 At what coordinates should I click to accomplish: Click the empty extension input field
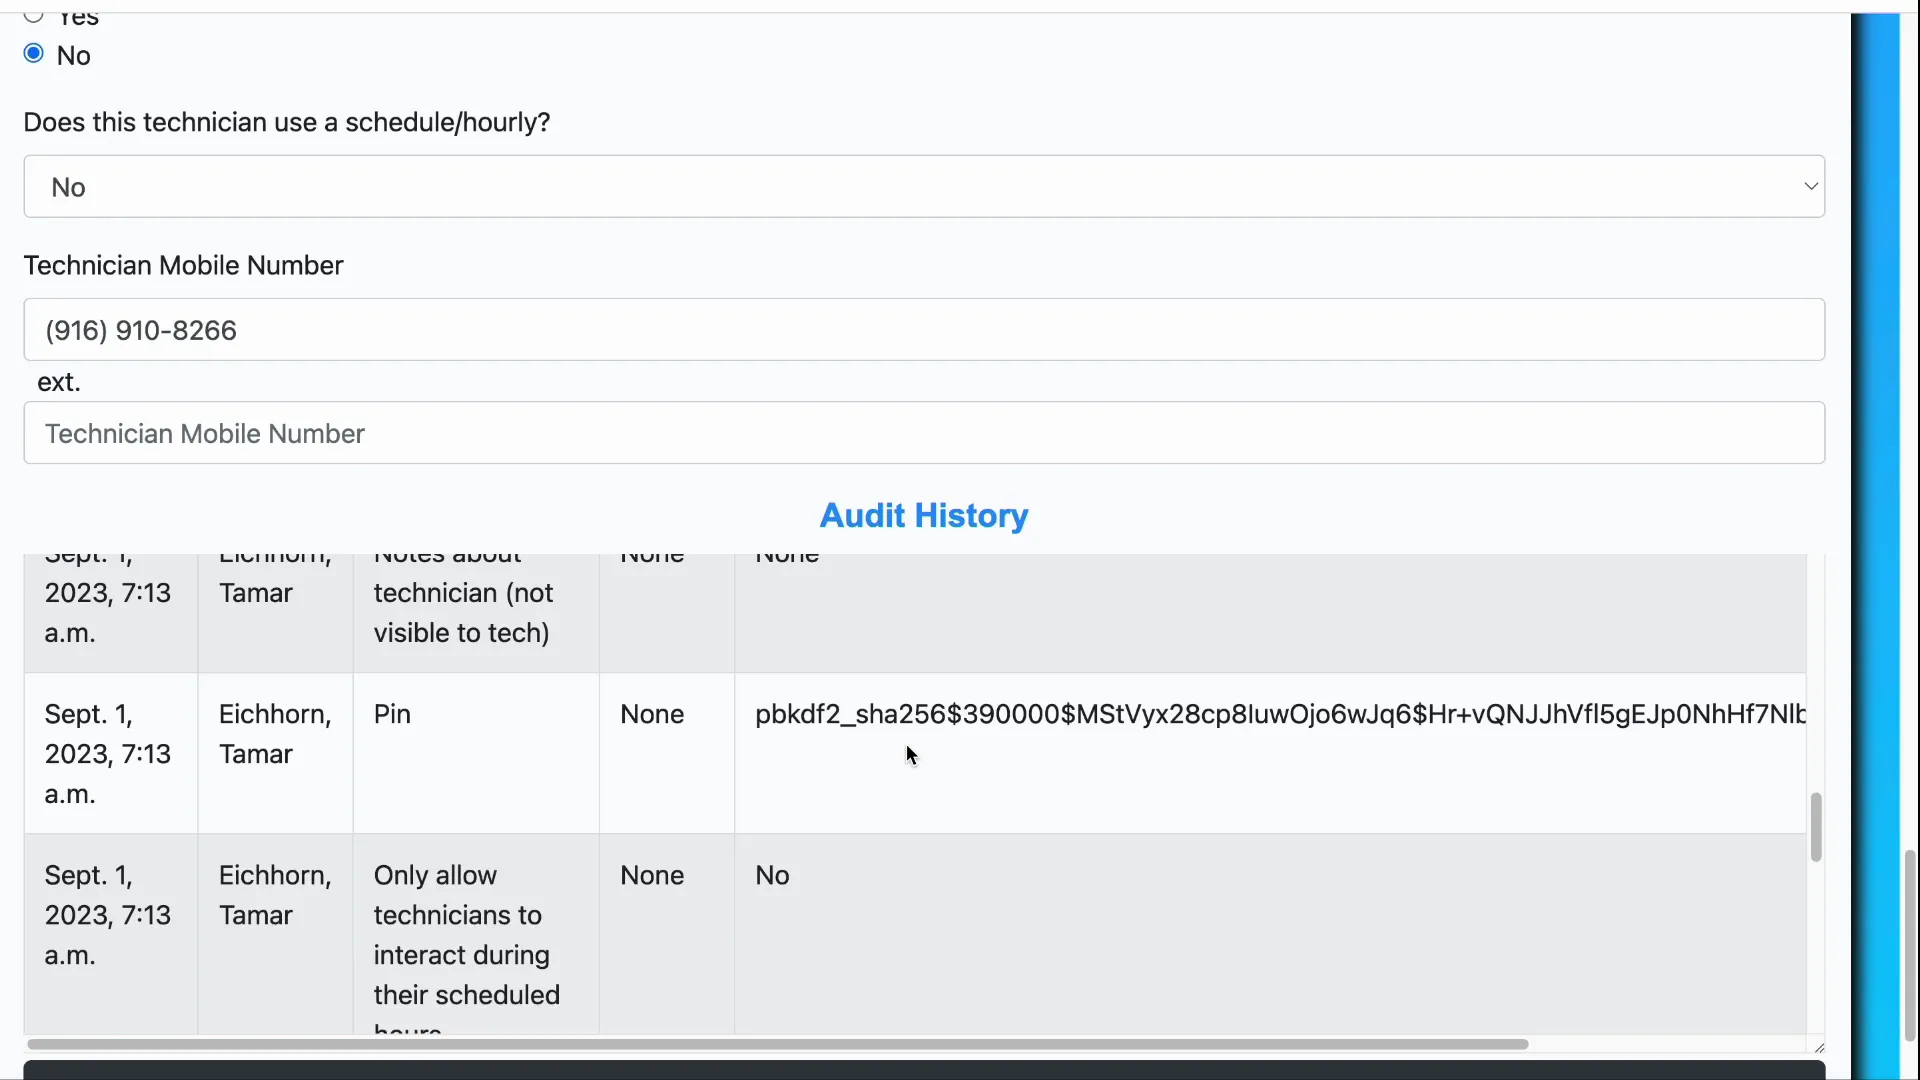click(x=922, y=433)
